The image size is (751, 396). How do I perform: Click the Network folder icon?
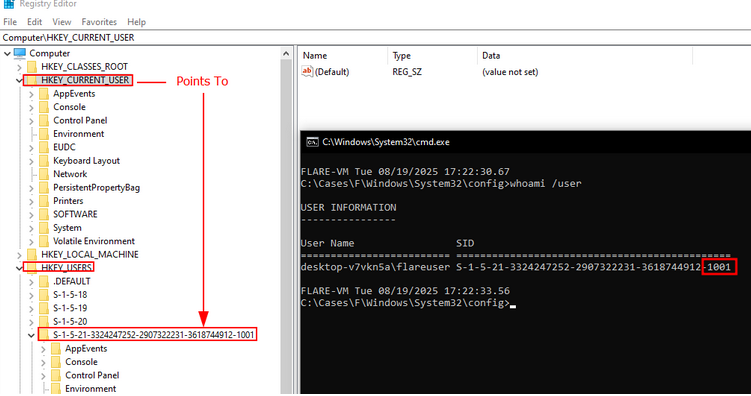coord(44,174)
